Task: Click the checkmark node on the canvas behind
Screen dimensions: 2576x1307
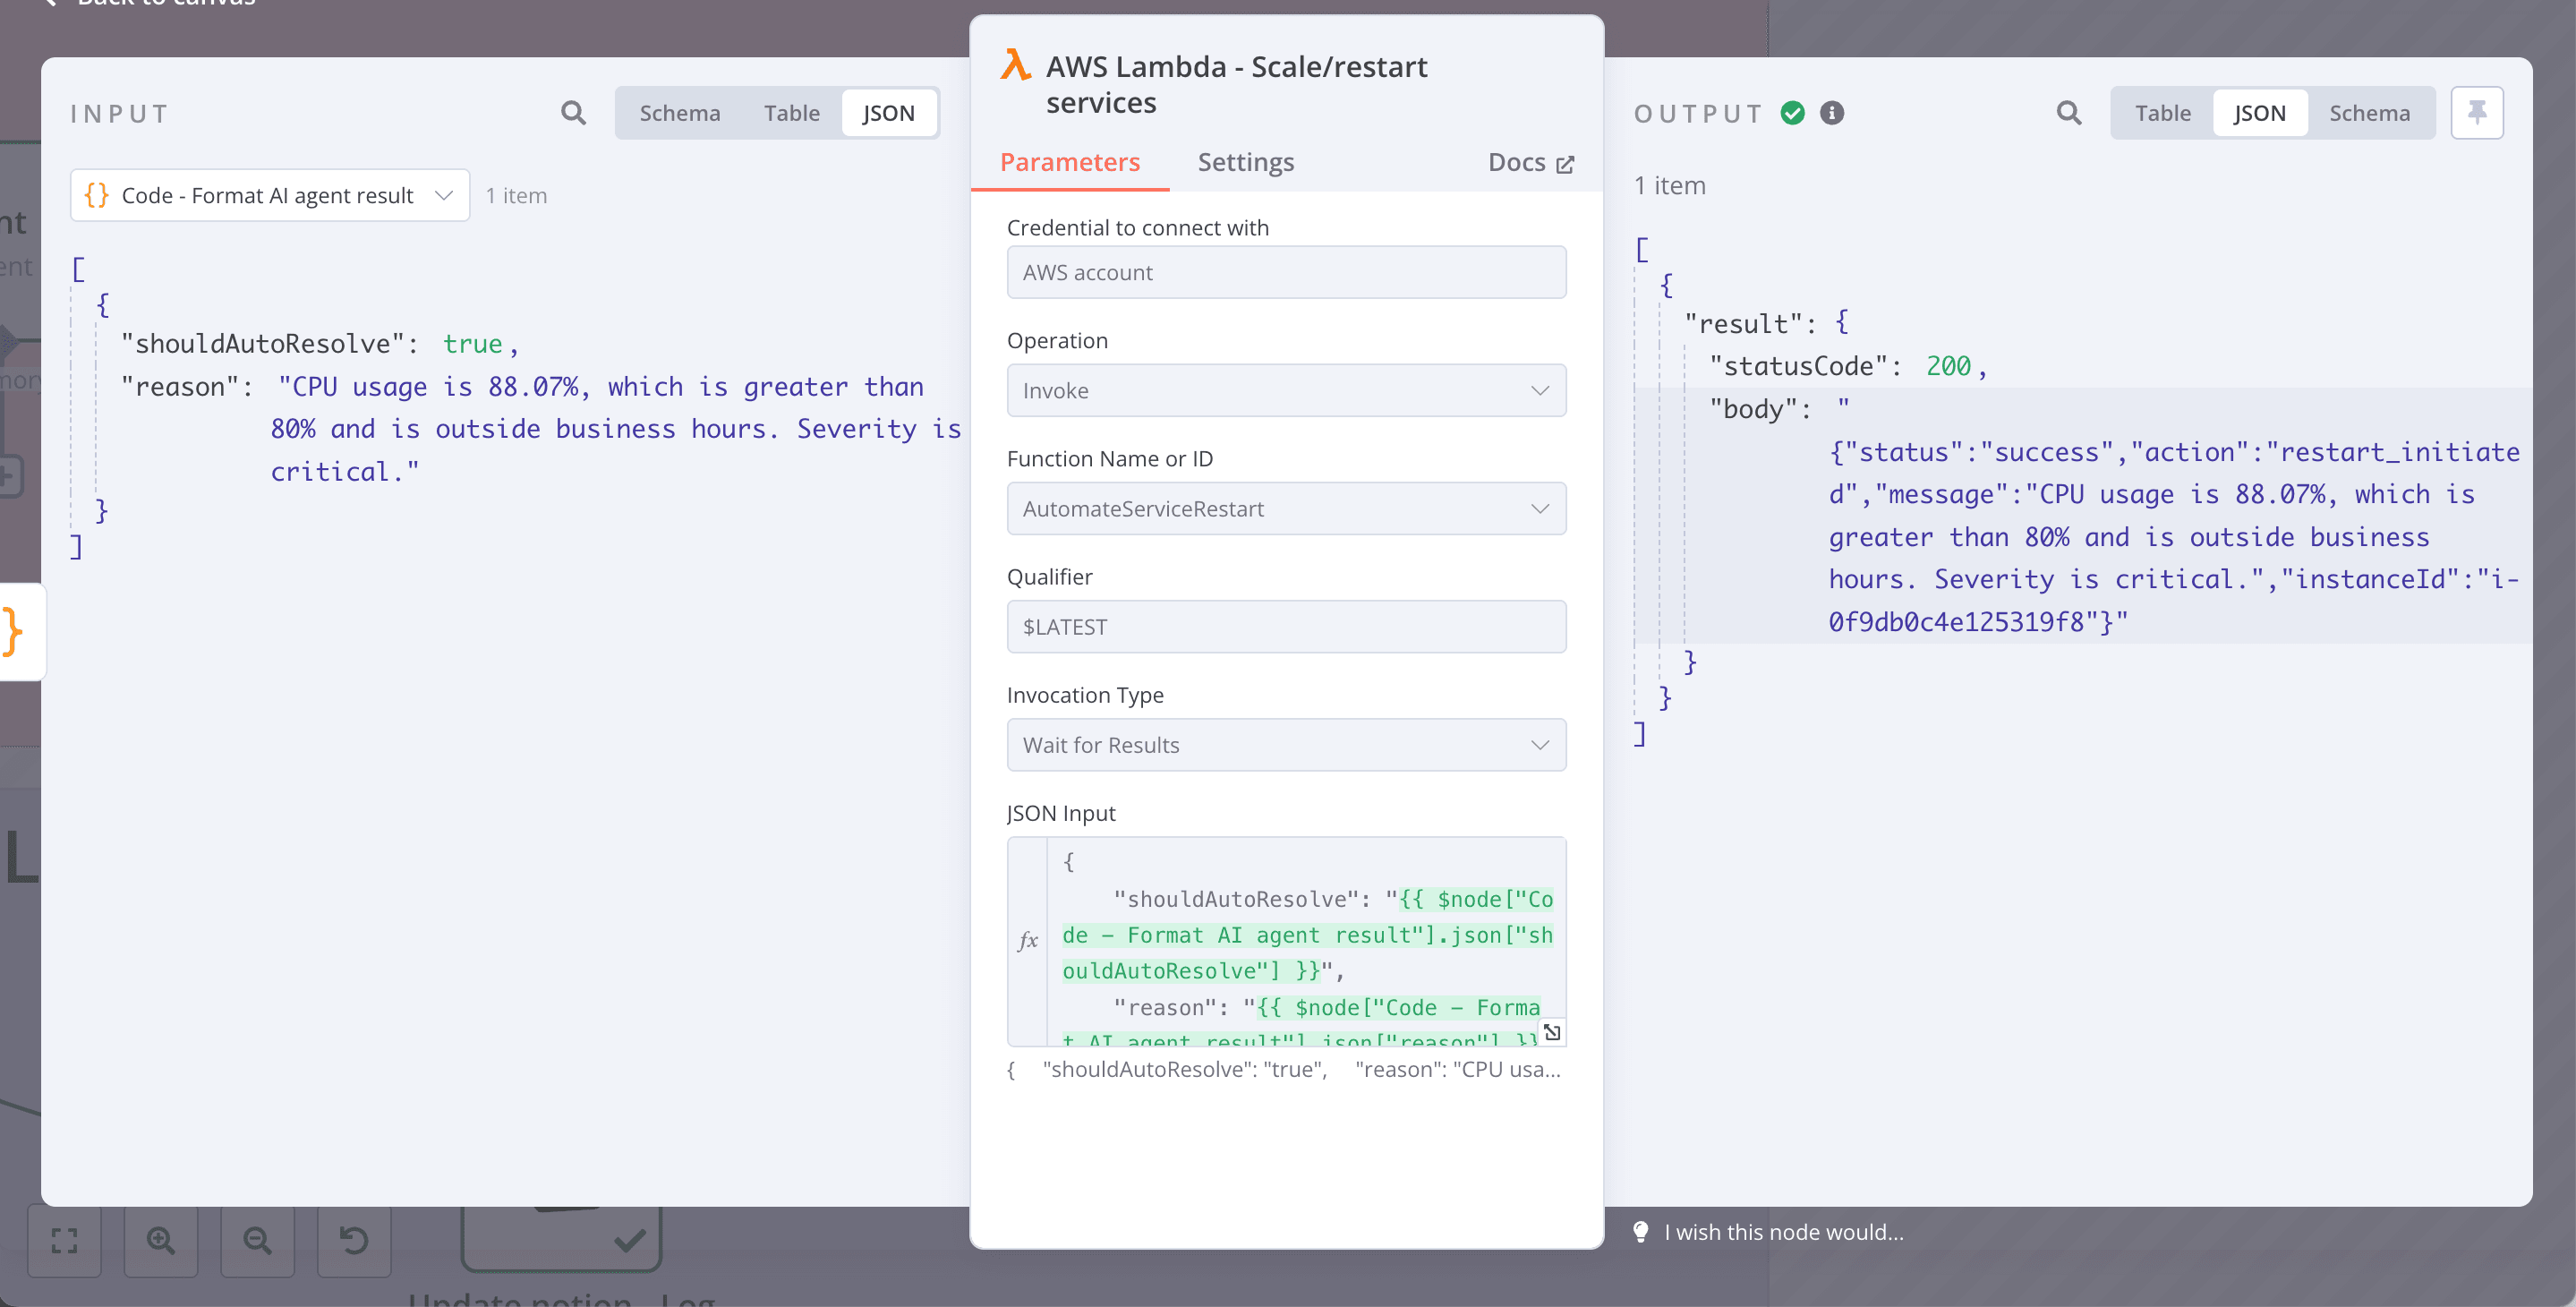Action: click(x=562, y=1240)
